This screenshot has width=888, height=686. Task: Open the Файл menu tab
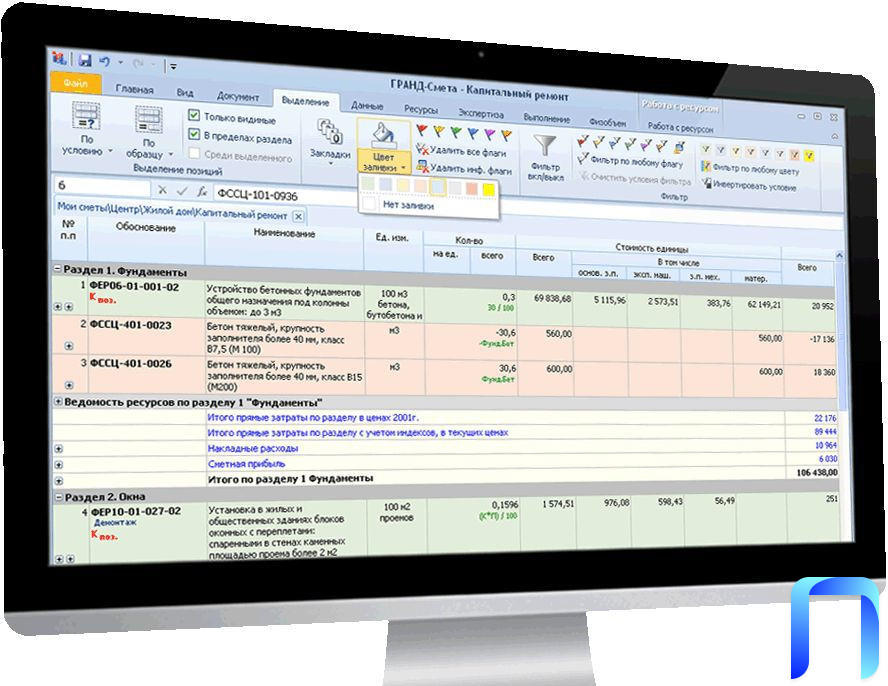[x=76, y=83]
